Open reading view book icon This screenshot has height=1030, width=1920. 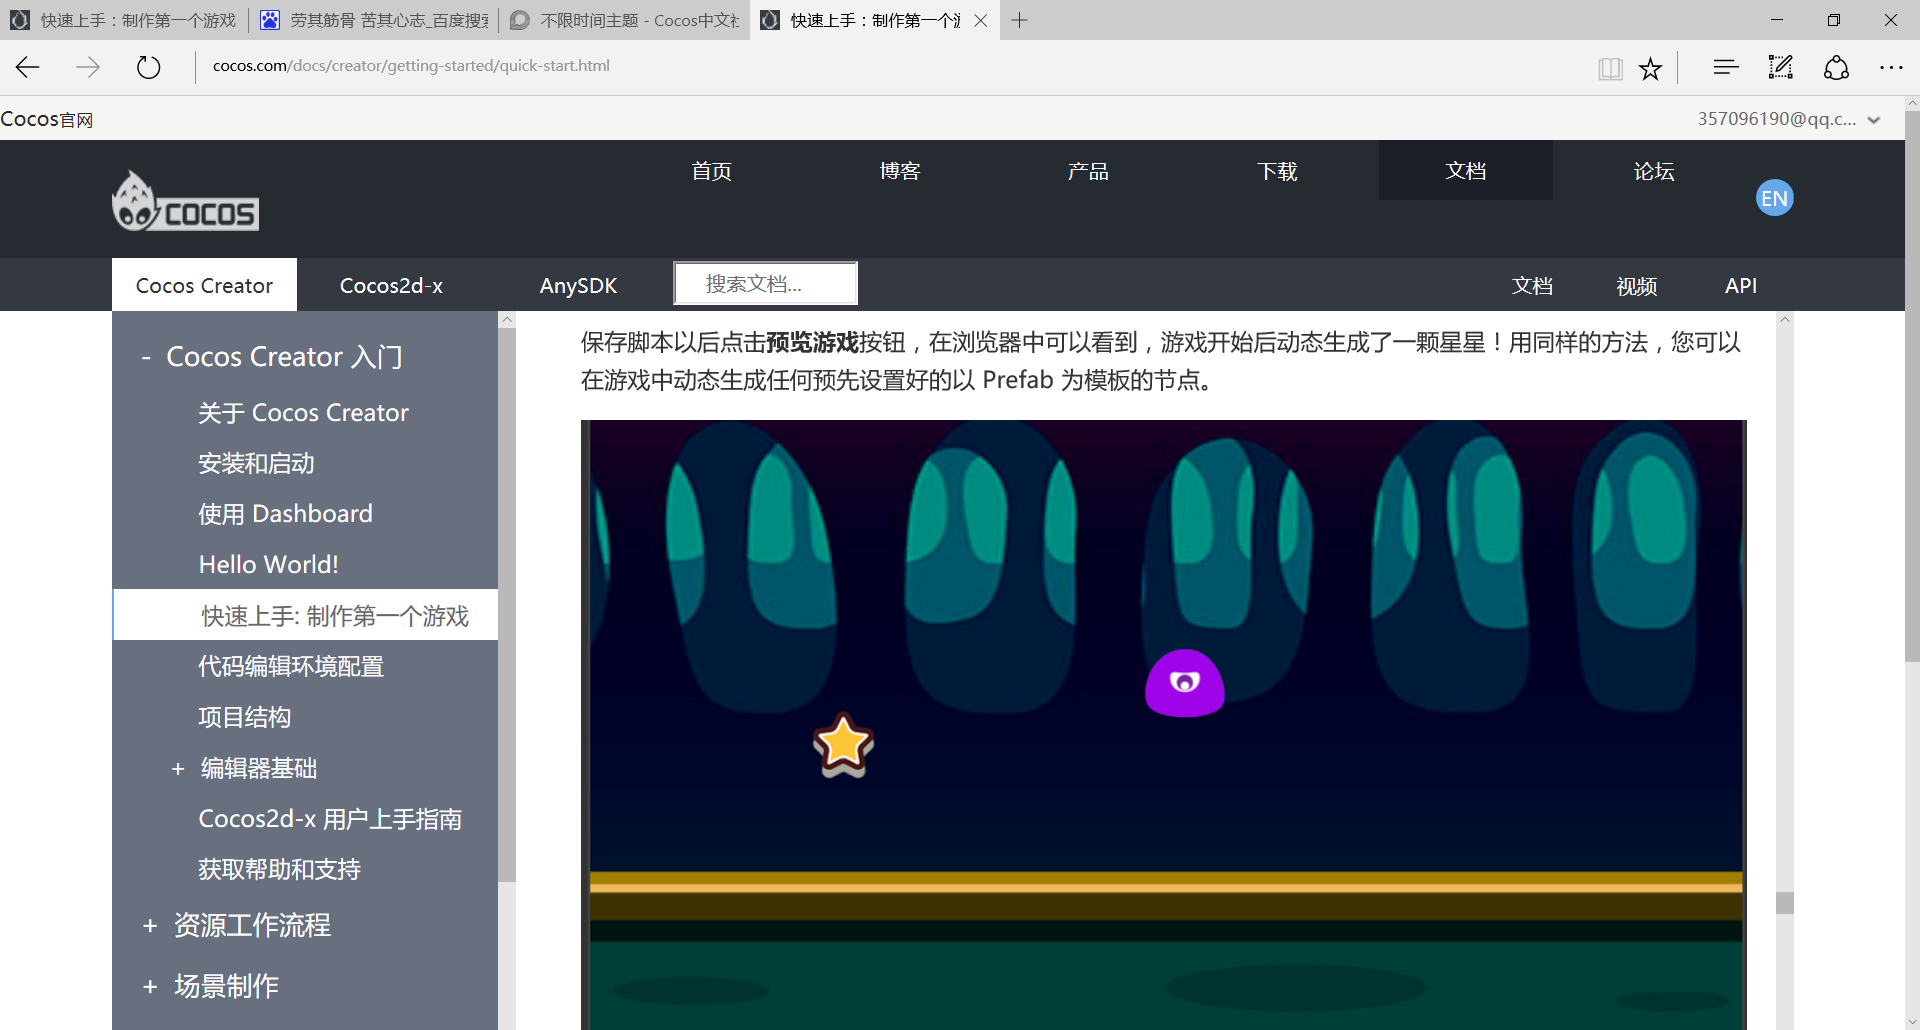[x=1610, y=68]
